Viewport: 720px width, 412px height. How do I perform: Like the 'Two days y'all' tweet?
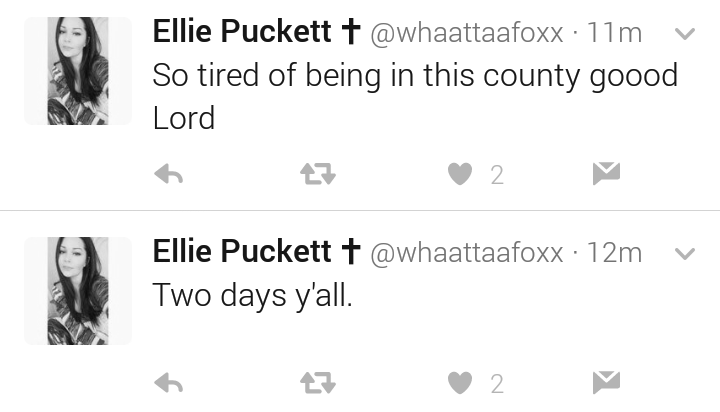pos(460,383)
